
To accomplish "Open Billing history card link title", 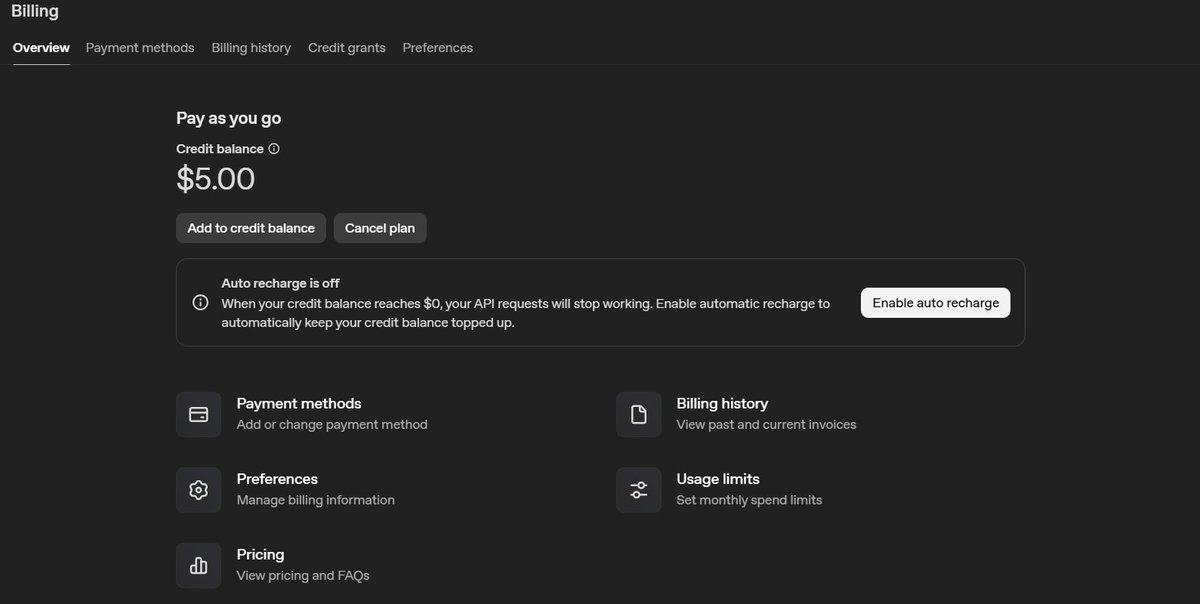I will 722,404.
